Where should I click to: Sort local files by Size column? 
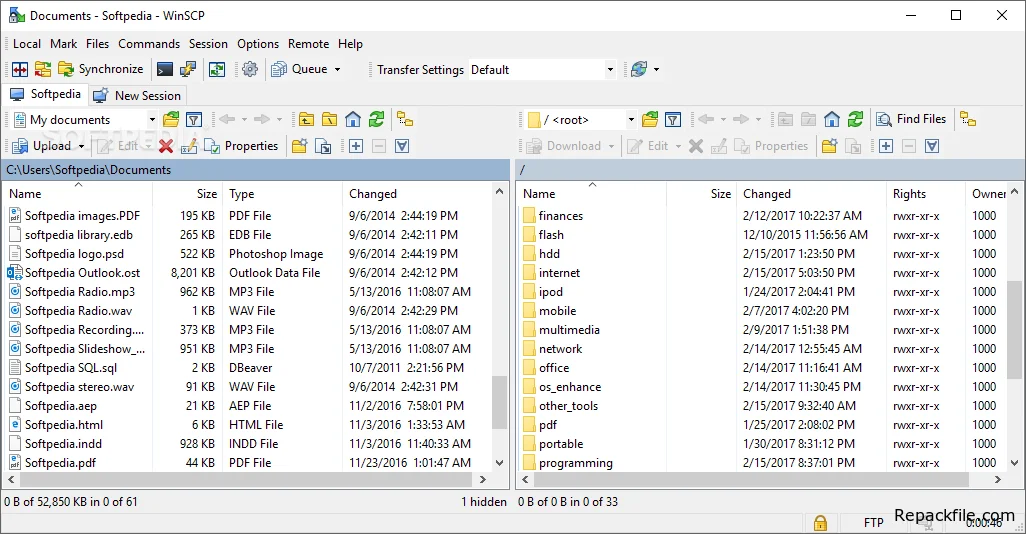pyautogui.click(x=188, y=194)
